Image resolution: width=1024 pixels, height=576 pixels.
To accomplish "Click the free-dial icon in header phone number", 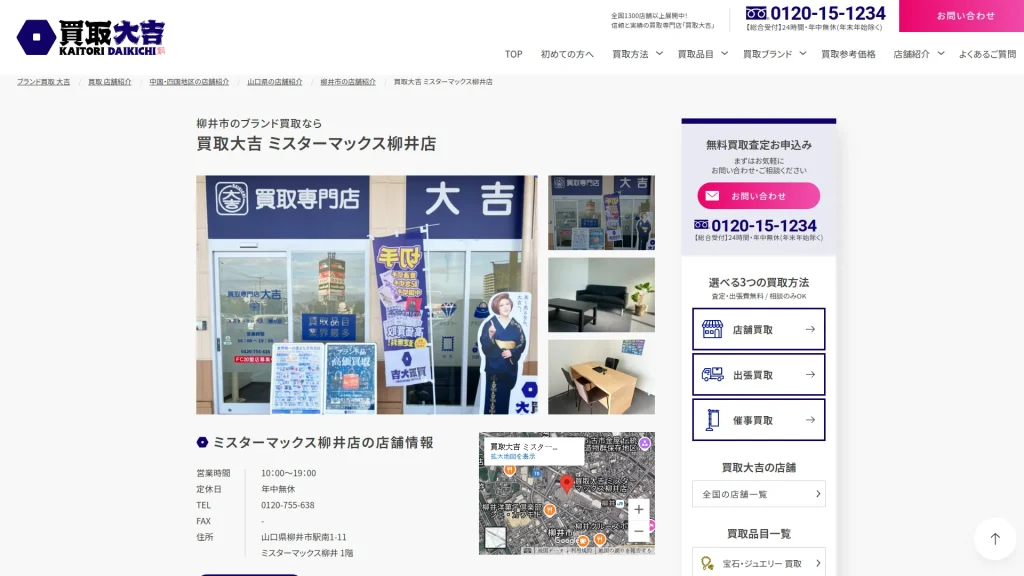I will coord(756,13).
